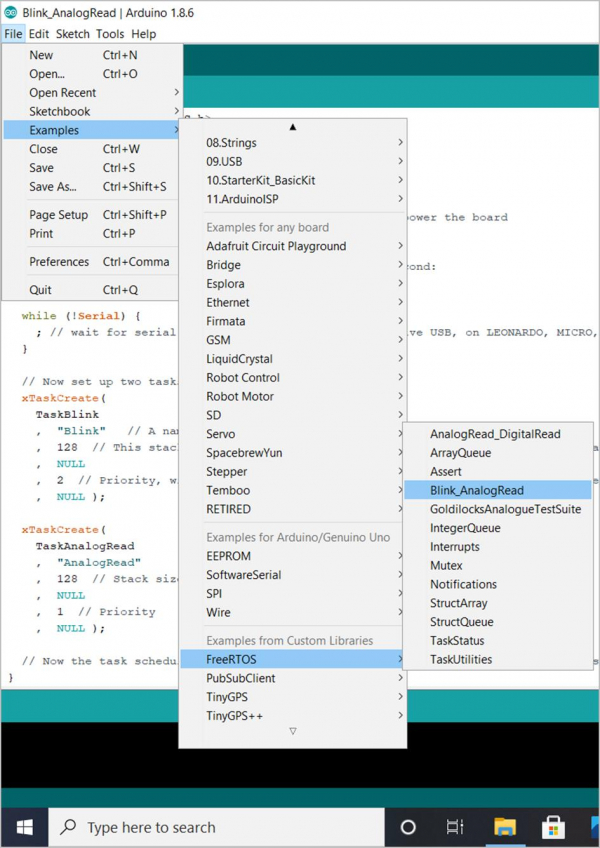Launch File Explorer from the taskbar
This screenshot has height=848, width=600.
tap(504, 827)
